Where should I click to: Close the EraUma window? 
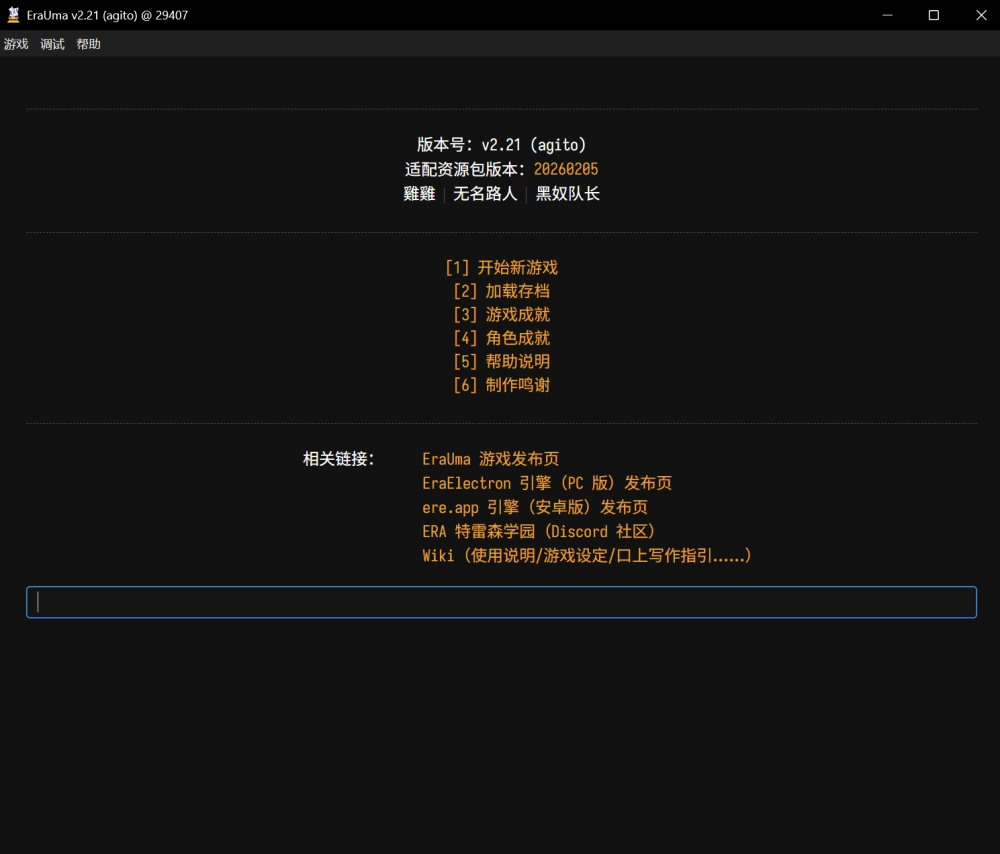981,15
